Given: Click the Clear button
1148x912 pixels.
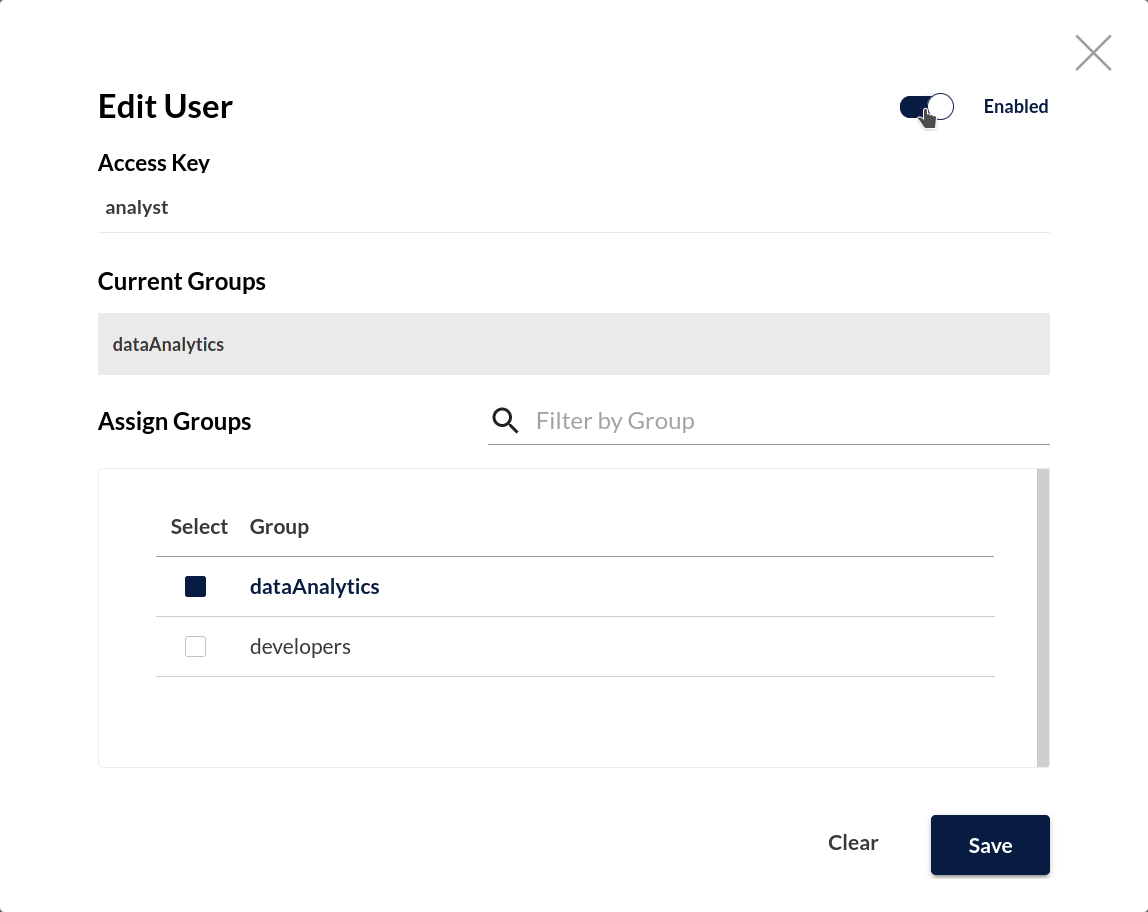Looking at the screenshot, I should pos(852,843).
